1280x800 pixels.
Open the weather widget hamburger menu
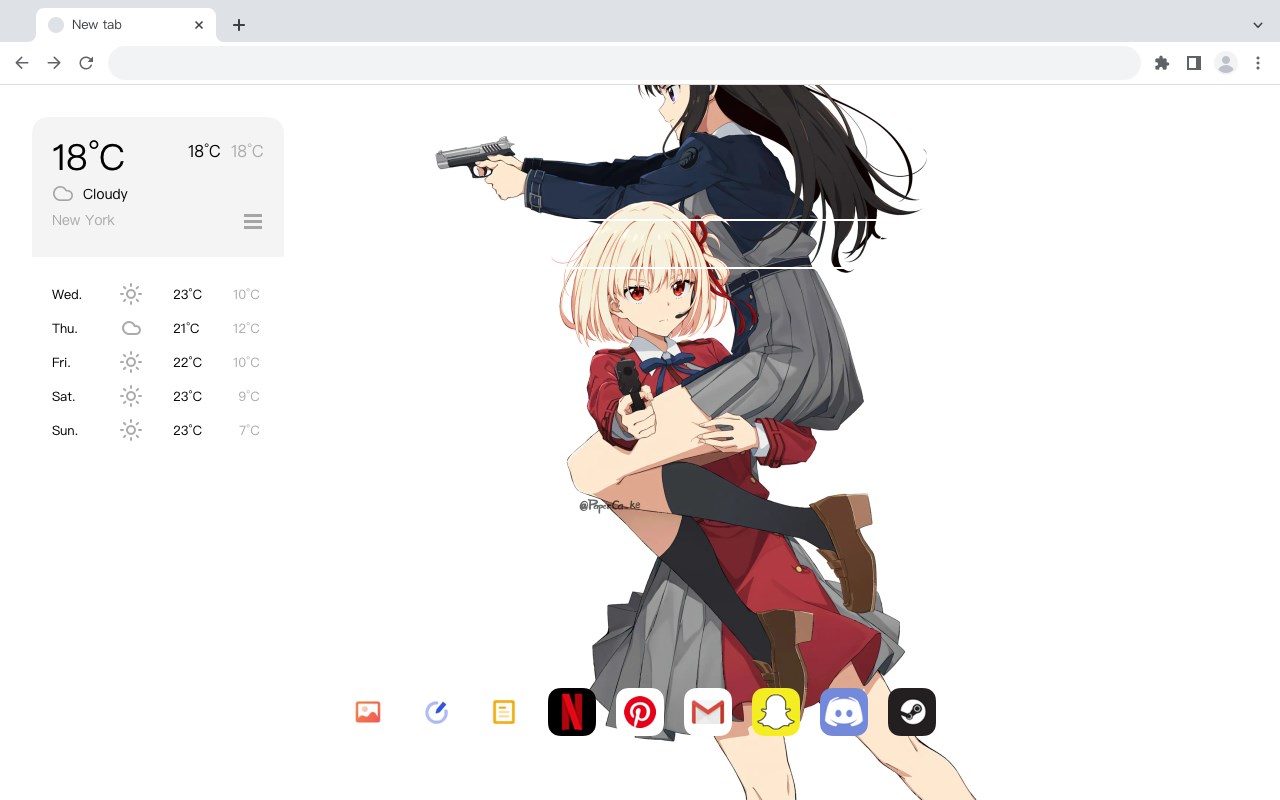point(253,221)
